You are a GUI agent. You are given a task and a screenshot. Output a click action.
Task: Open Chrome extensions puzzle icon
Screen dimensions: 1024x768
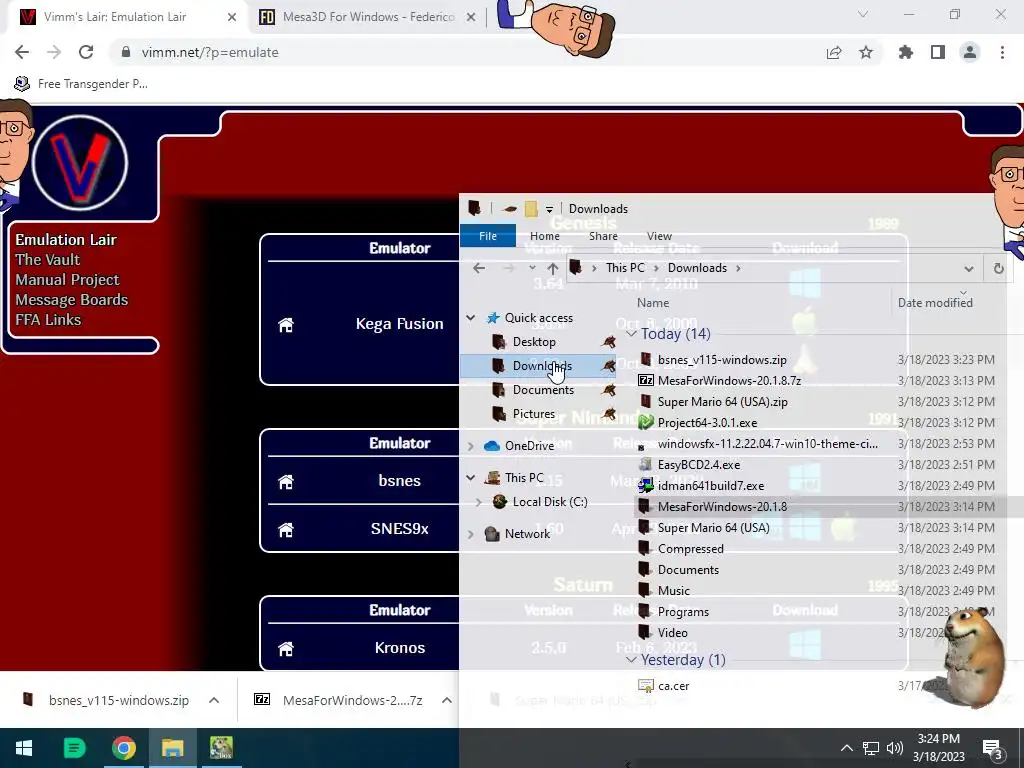(906, 52)
